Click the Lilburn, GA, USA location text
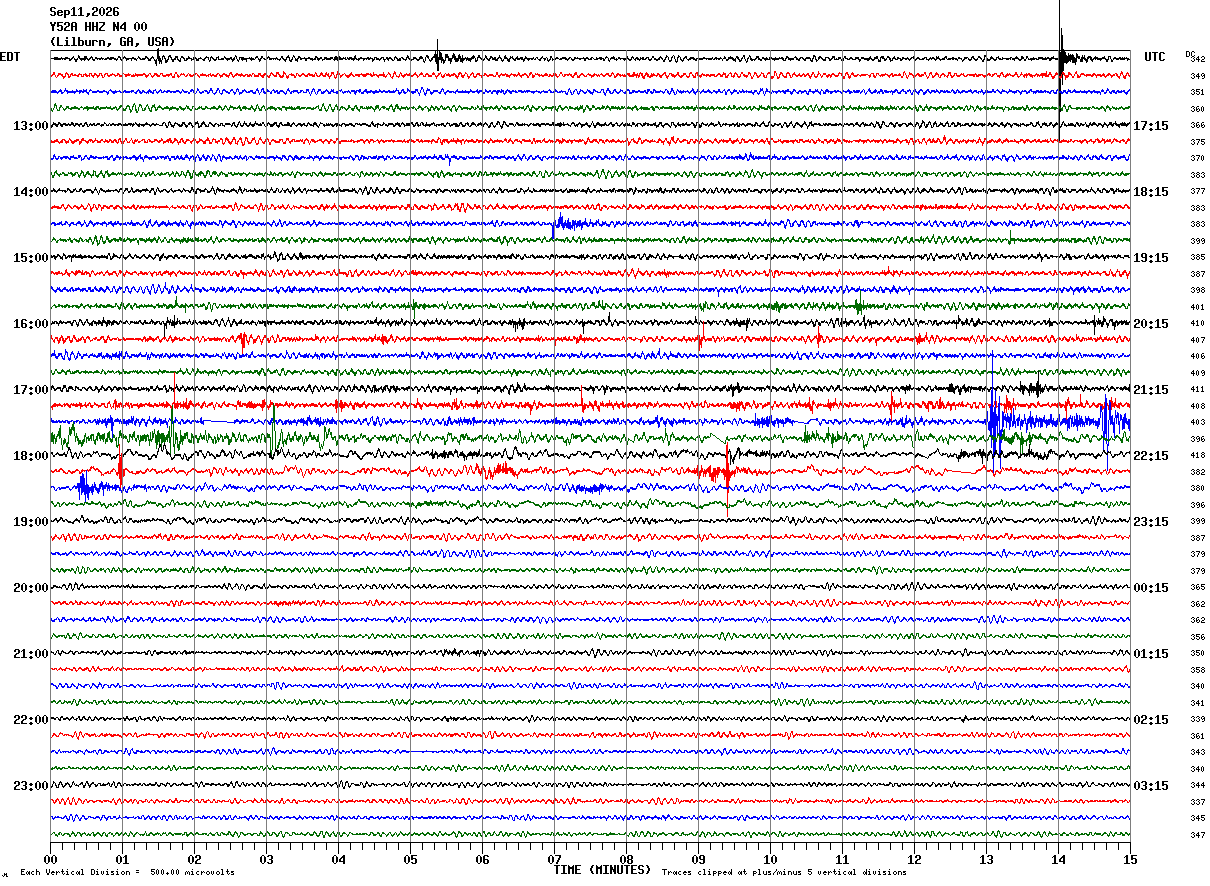 [x=112, y=42]
